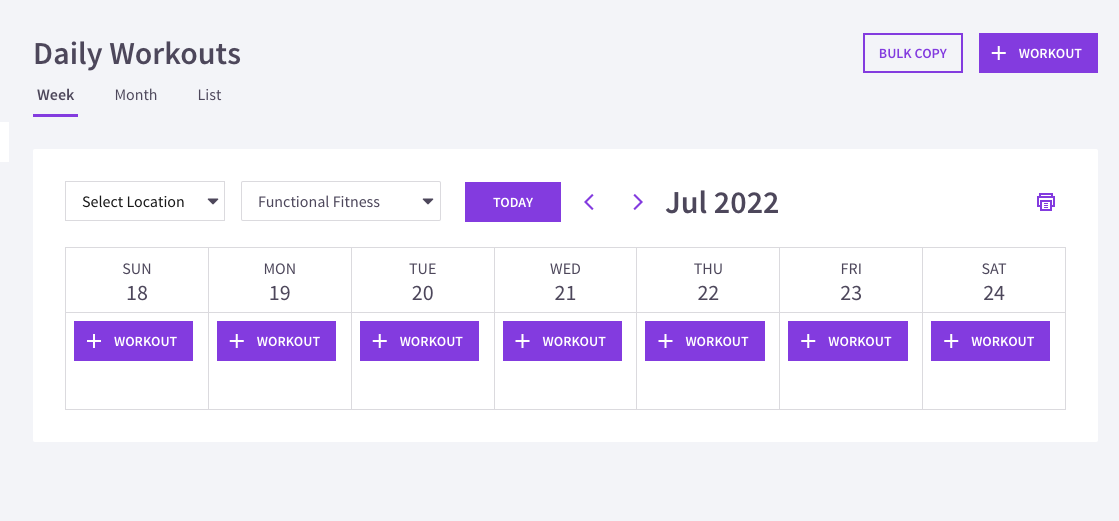
Task: Open the Select Location dropdown
Action: (145, 201)
